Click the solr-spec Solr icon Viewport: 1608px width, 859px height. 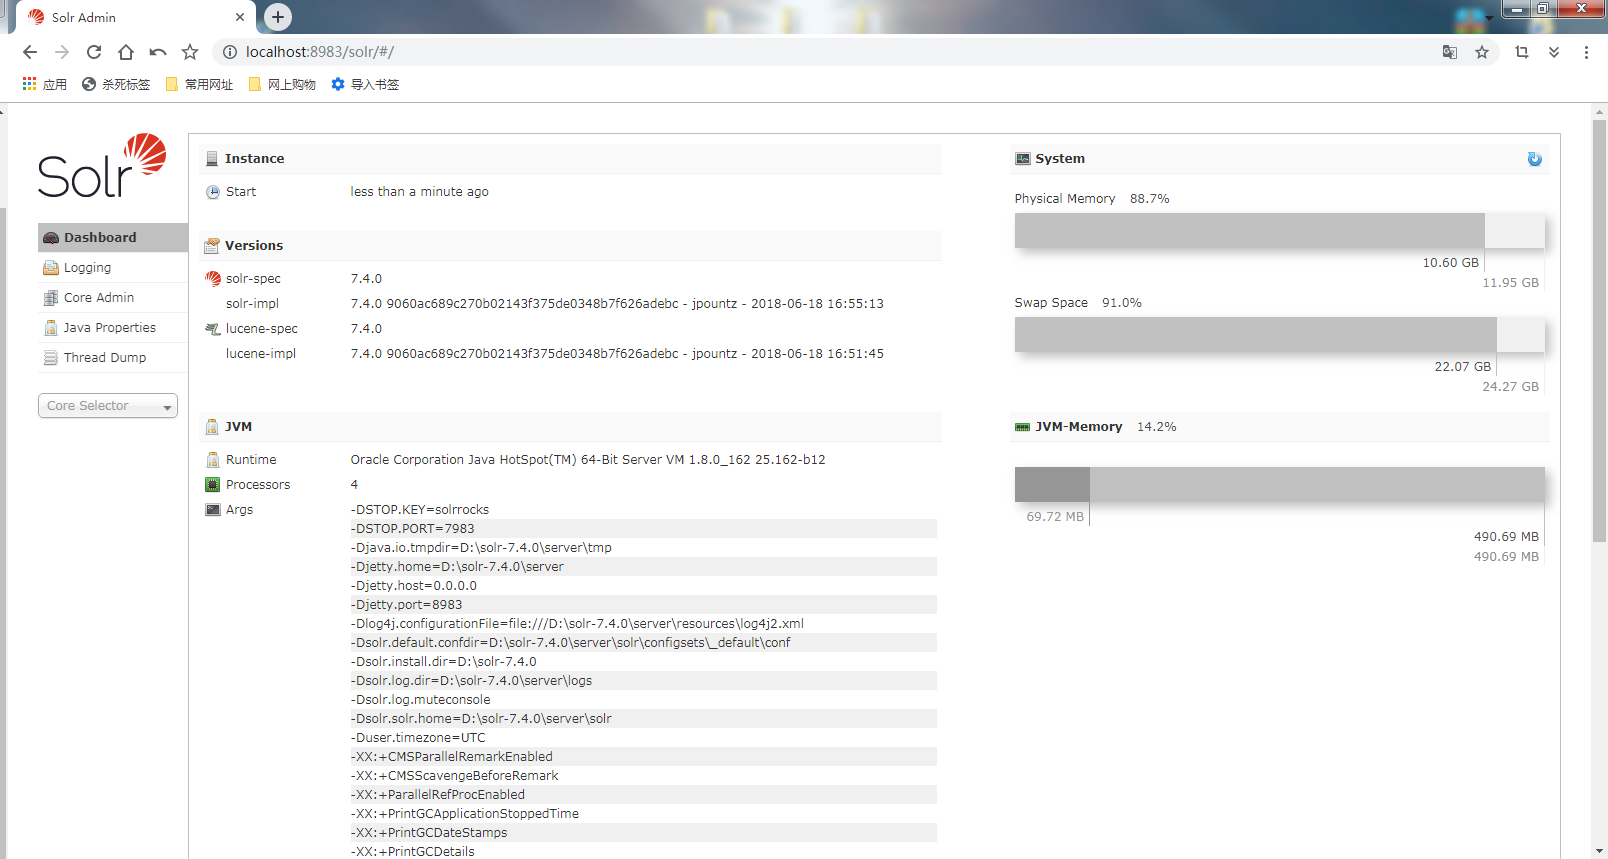tap(213, 279)
